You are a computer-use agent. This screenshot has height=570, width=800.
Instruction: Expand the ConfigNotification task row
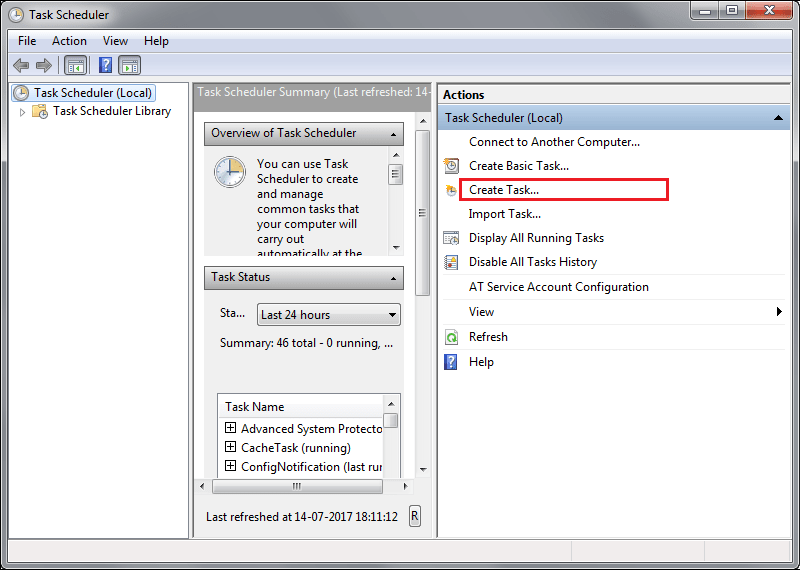[231, 466]
